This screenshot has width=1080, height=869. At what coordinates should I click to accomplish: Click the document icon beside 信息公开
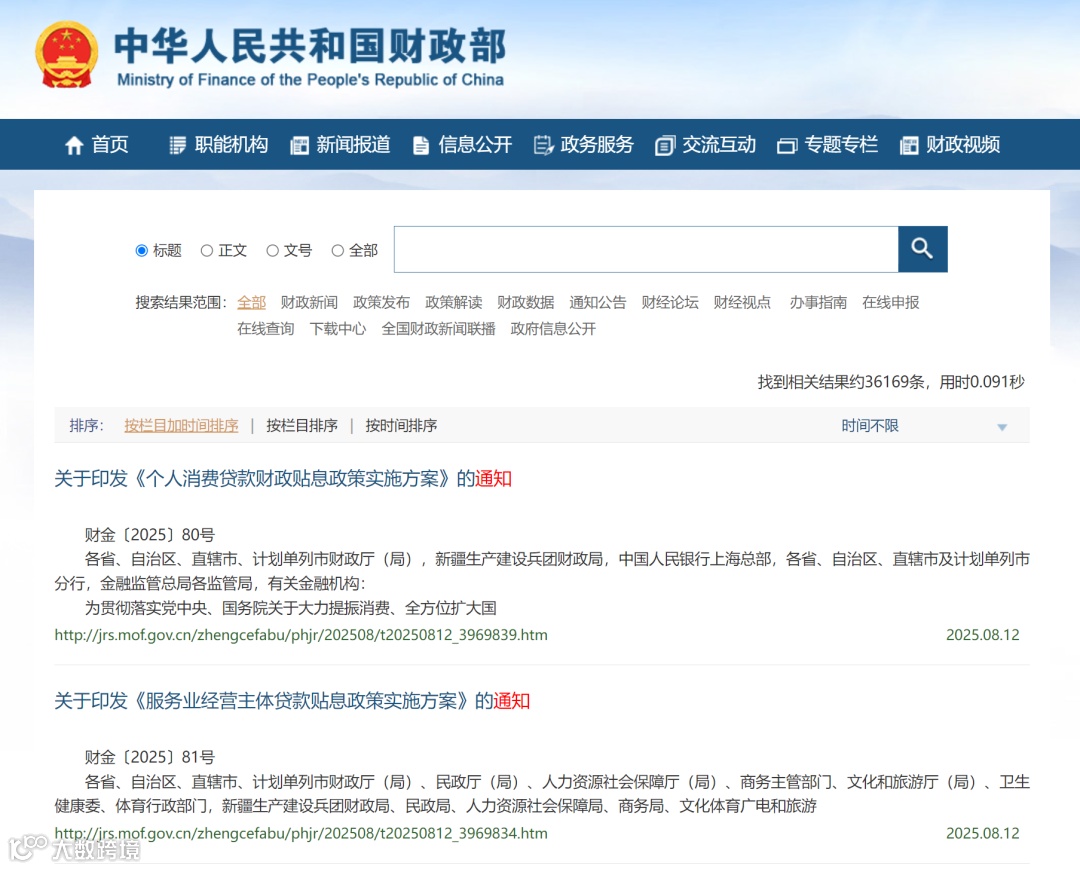pos(421,145)
